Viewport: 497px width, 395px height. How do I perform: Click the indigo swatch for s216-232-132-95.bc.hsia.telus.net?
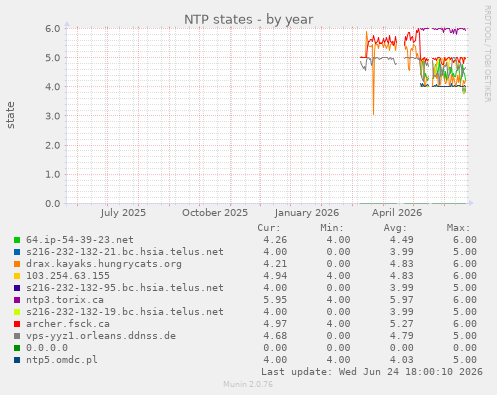[x=17, y=288]
